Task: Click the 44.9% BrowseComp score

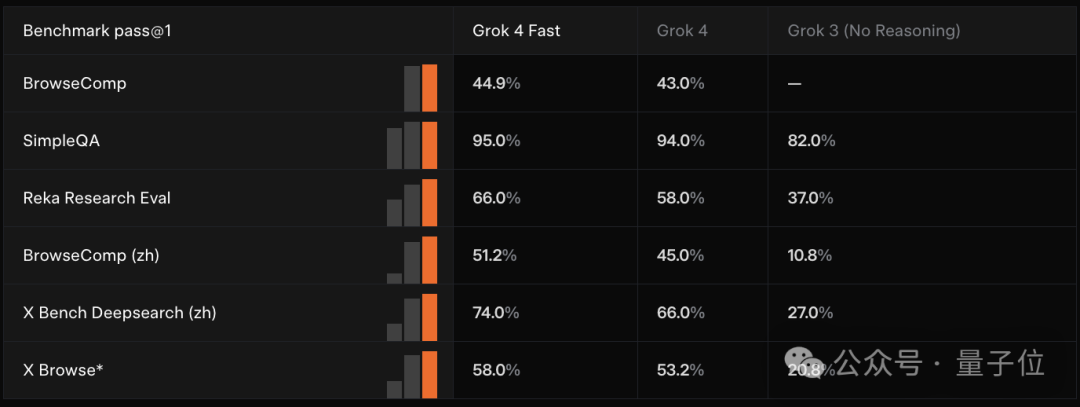Action: coord(497,83)
